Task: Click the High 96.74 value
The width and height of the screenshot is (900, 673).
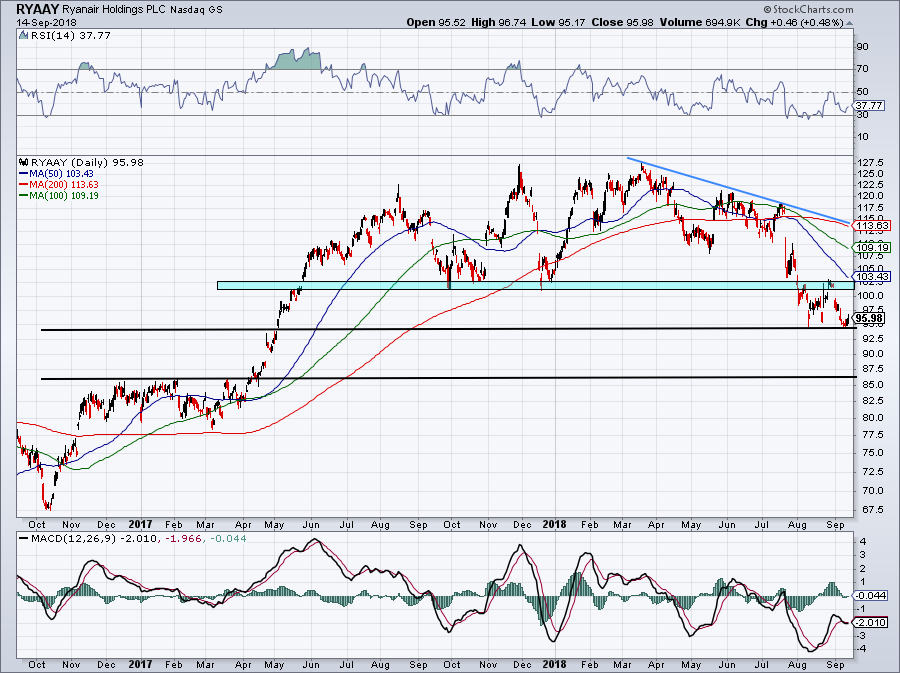Action: click(498, 22)
